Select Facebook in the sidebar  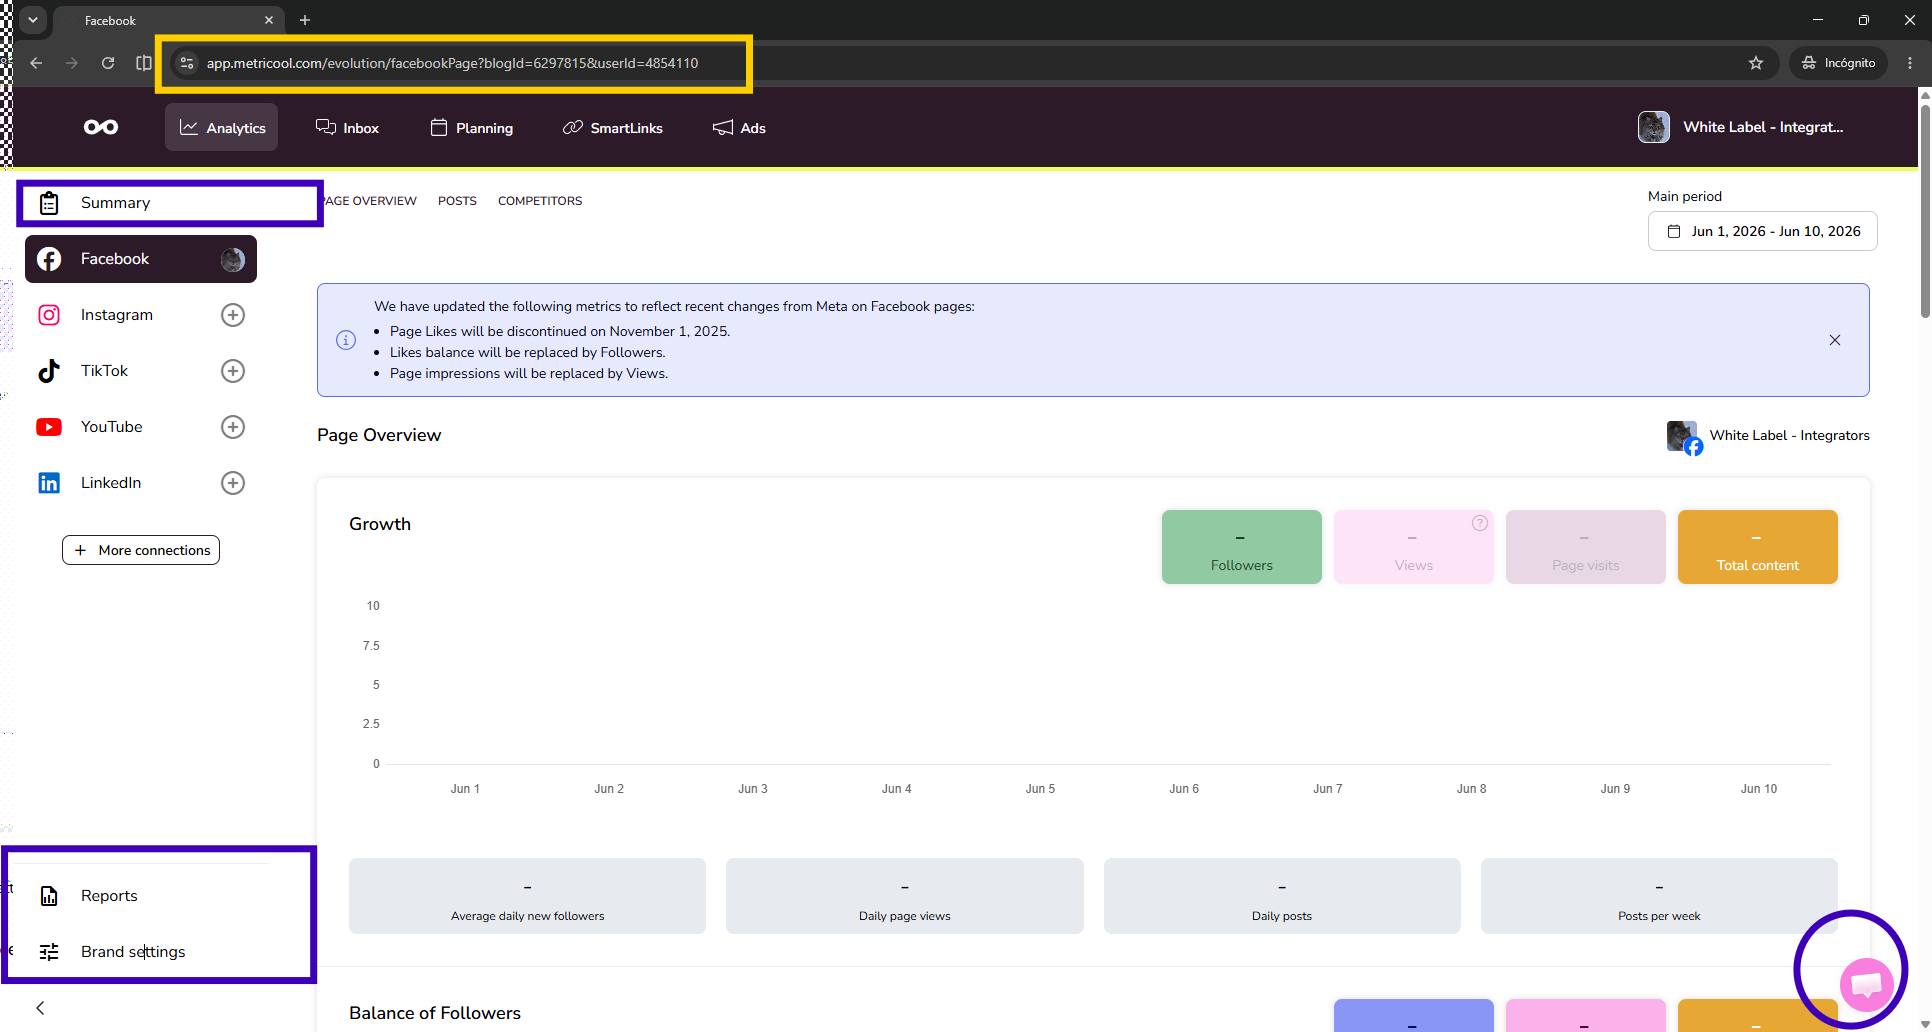pos(141,259)
